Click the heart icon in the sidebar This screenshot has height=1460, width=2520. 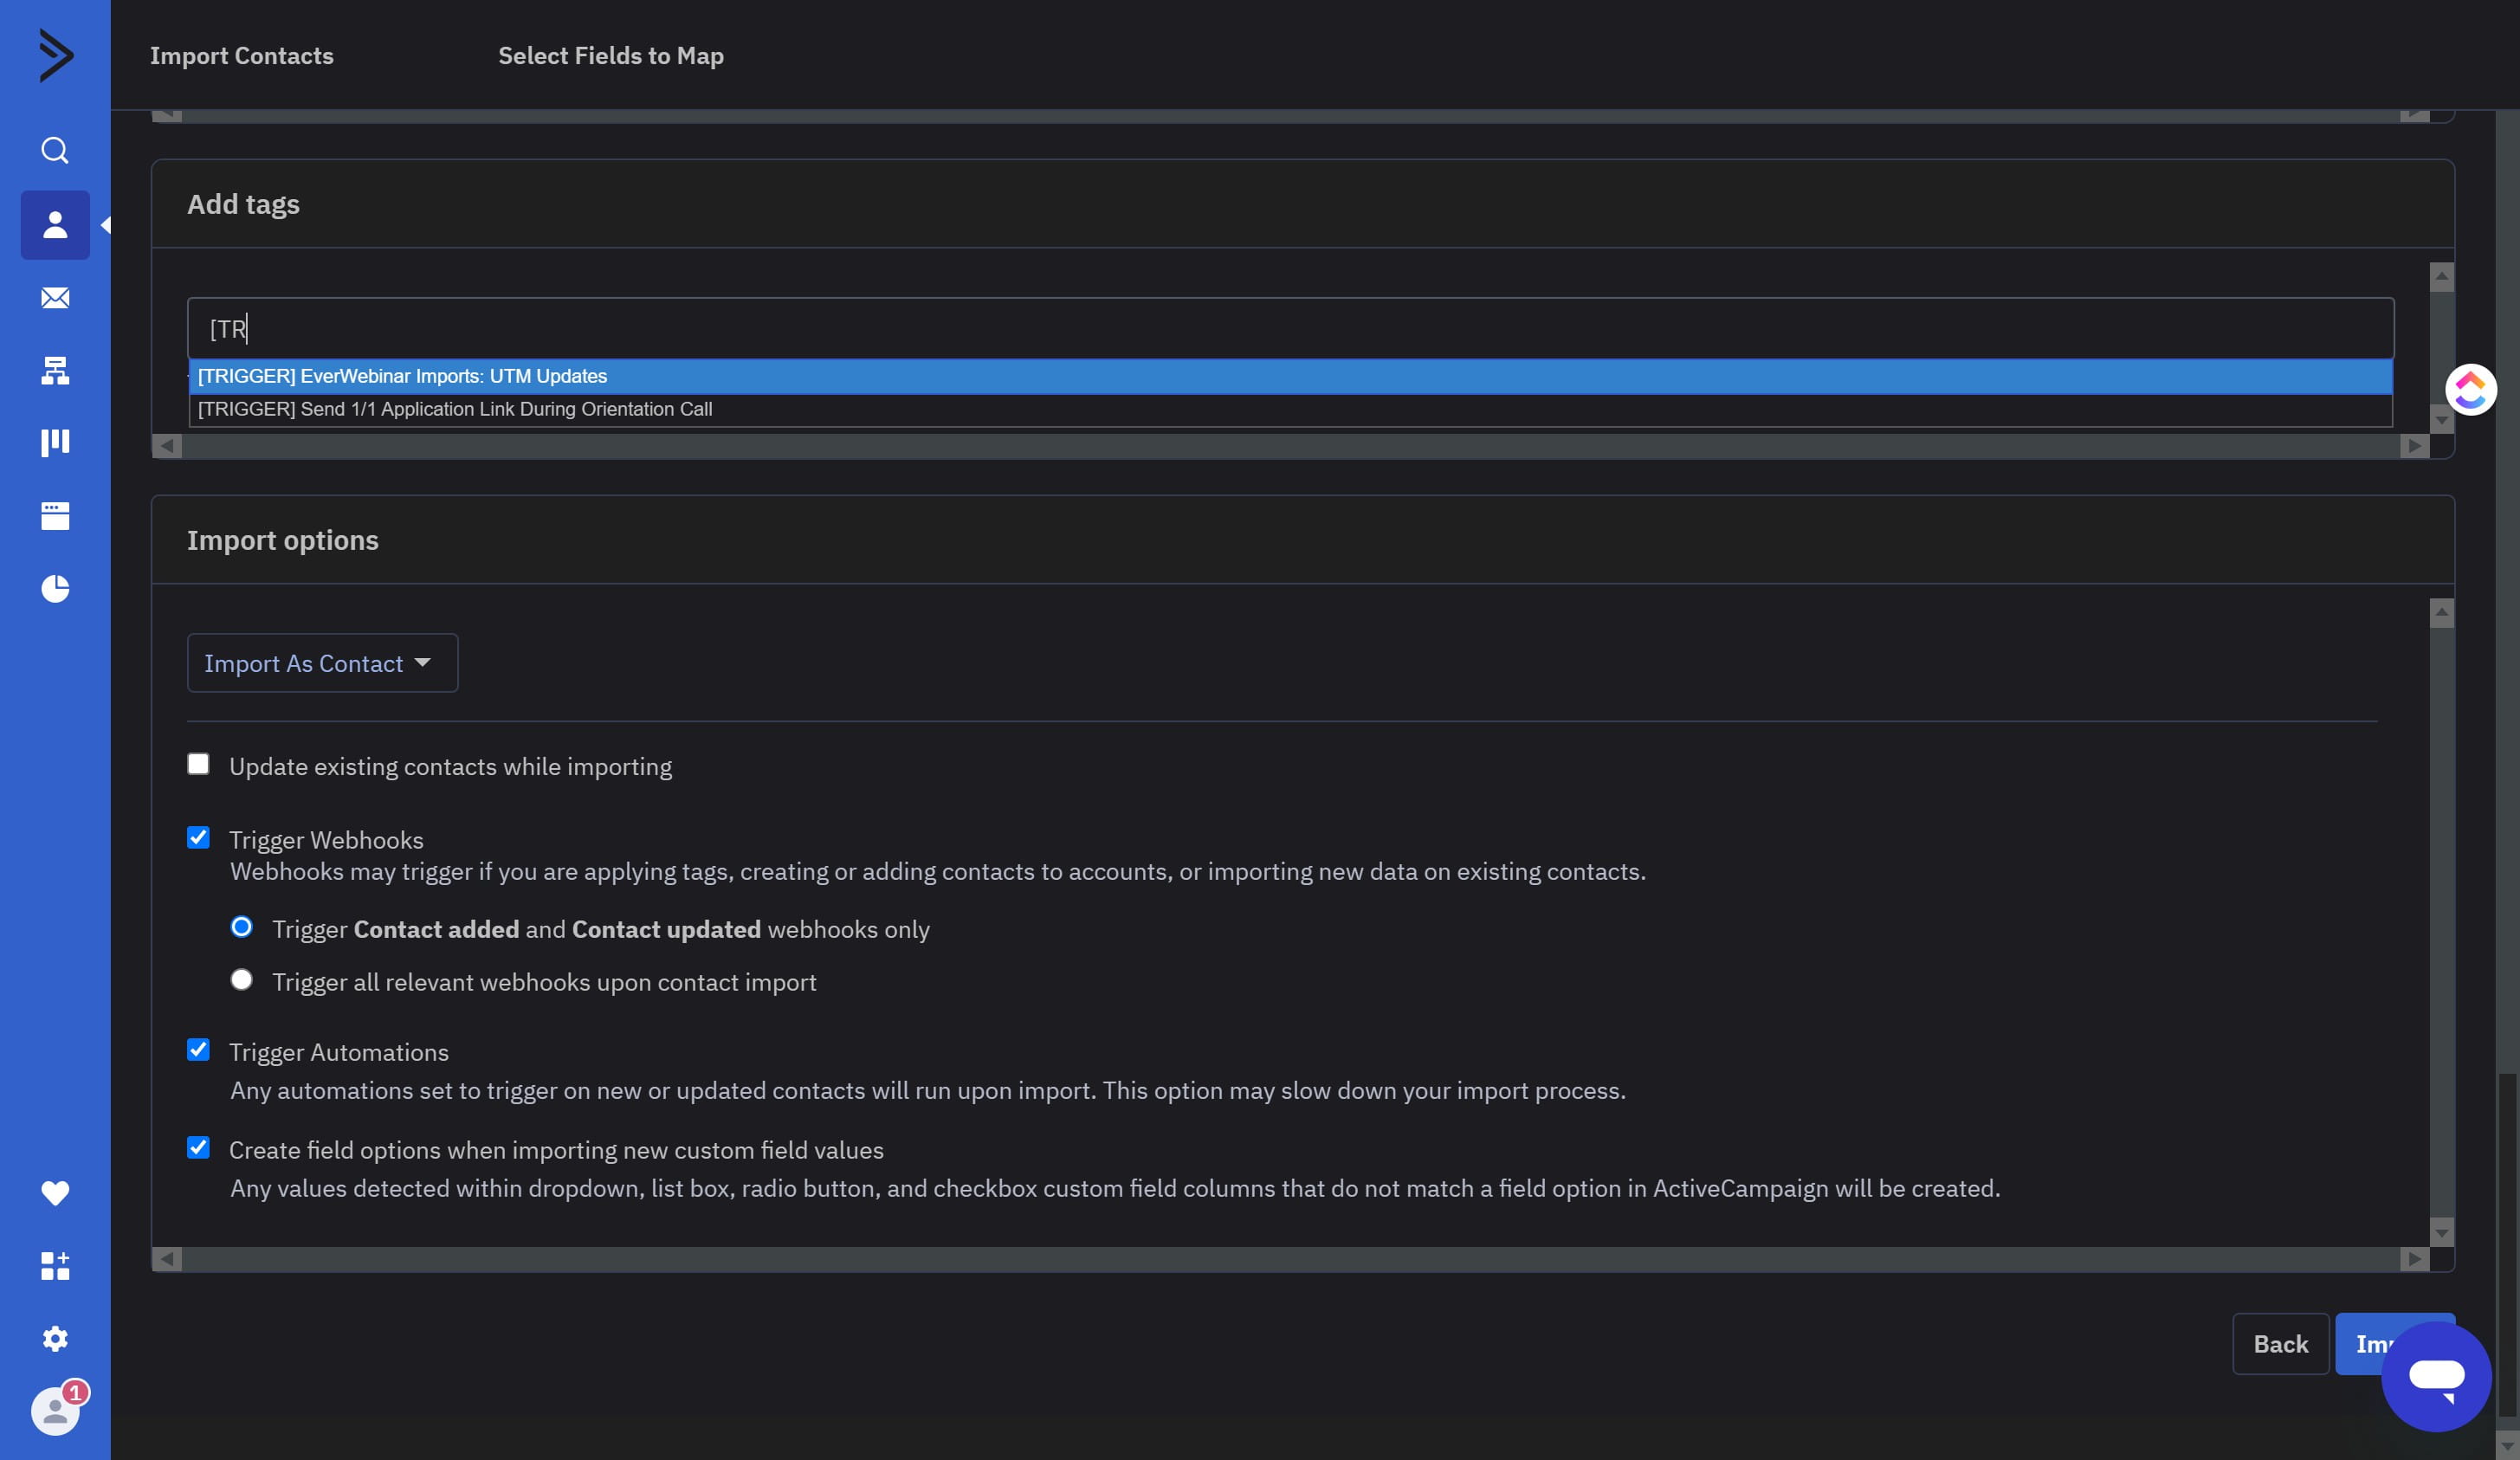tap(55, 1192)
